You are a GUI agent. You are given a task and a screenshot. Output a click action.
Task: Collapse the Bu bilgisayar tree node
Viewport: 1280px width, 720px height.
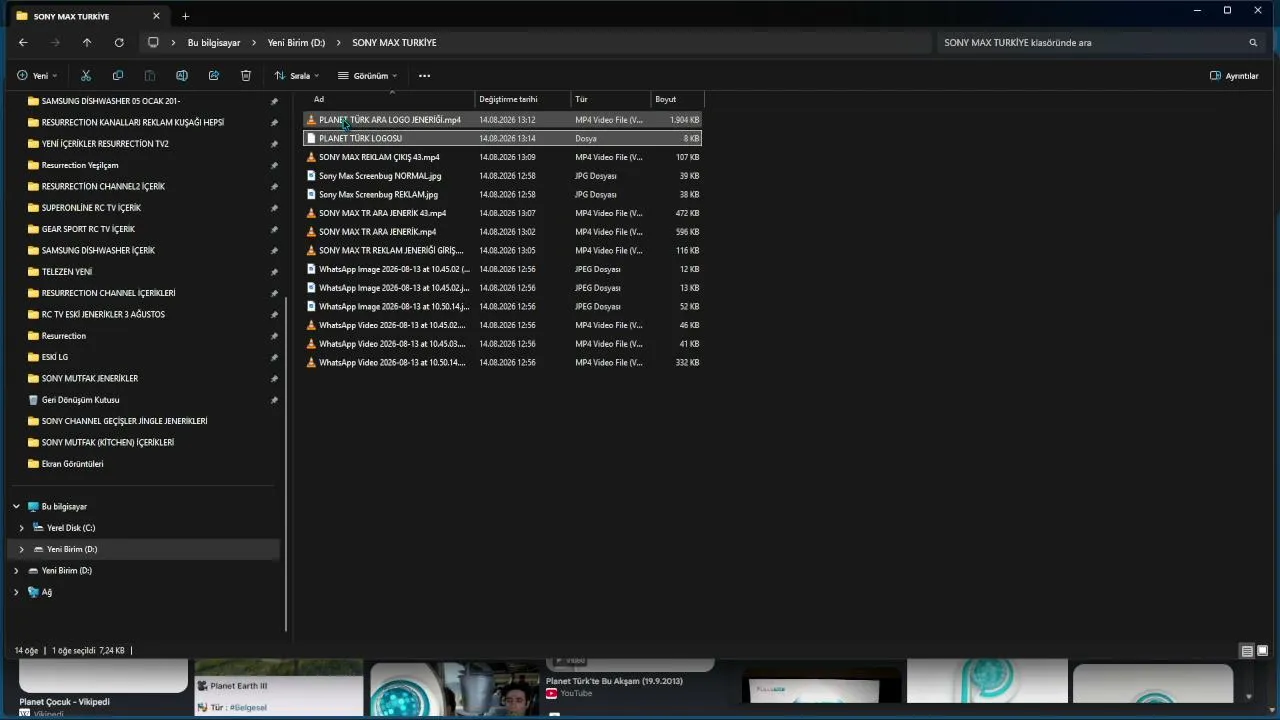click(x=16, y=507)
